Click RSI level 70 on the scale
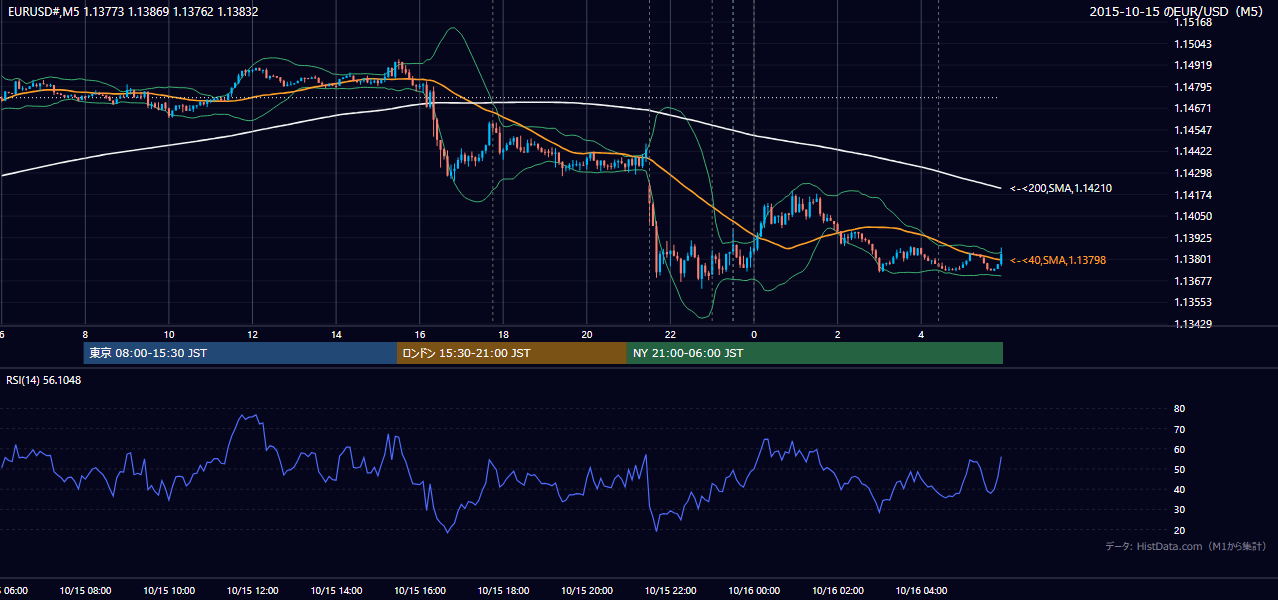Image resolution: width=1278 pixels, height=600 pixels. coord(1179,429)
